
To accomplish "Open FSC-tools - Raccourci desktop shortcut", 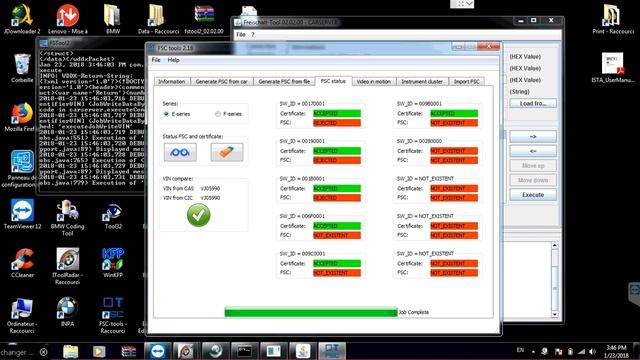I will pos(113,315).
